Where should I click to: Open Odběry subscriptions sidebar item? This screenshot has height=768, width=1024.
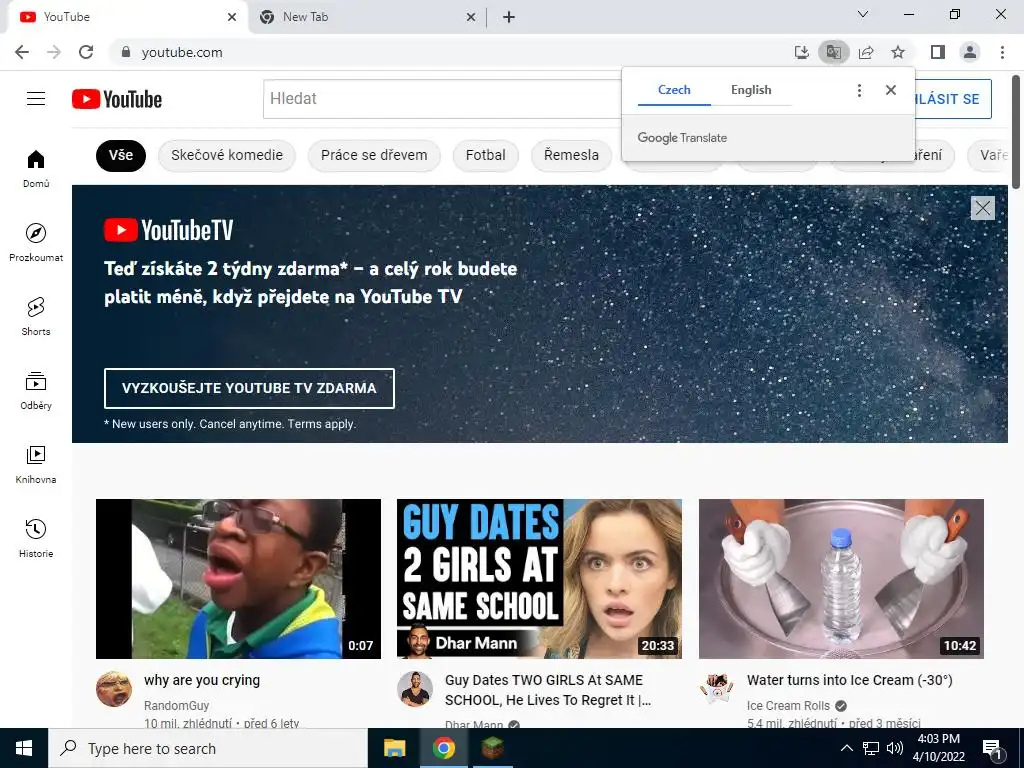pos(36,391)
